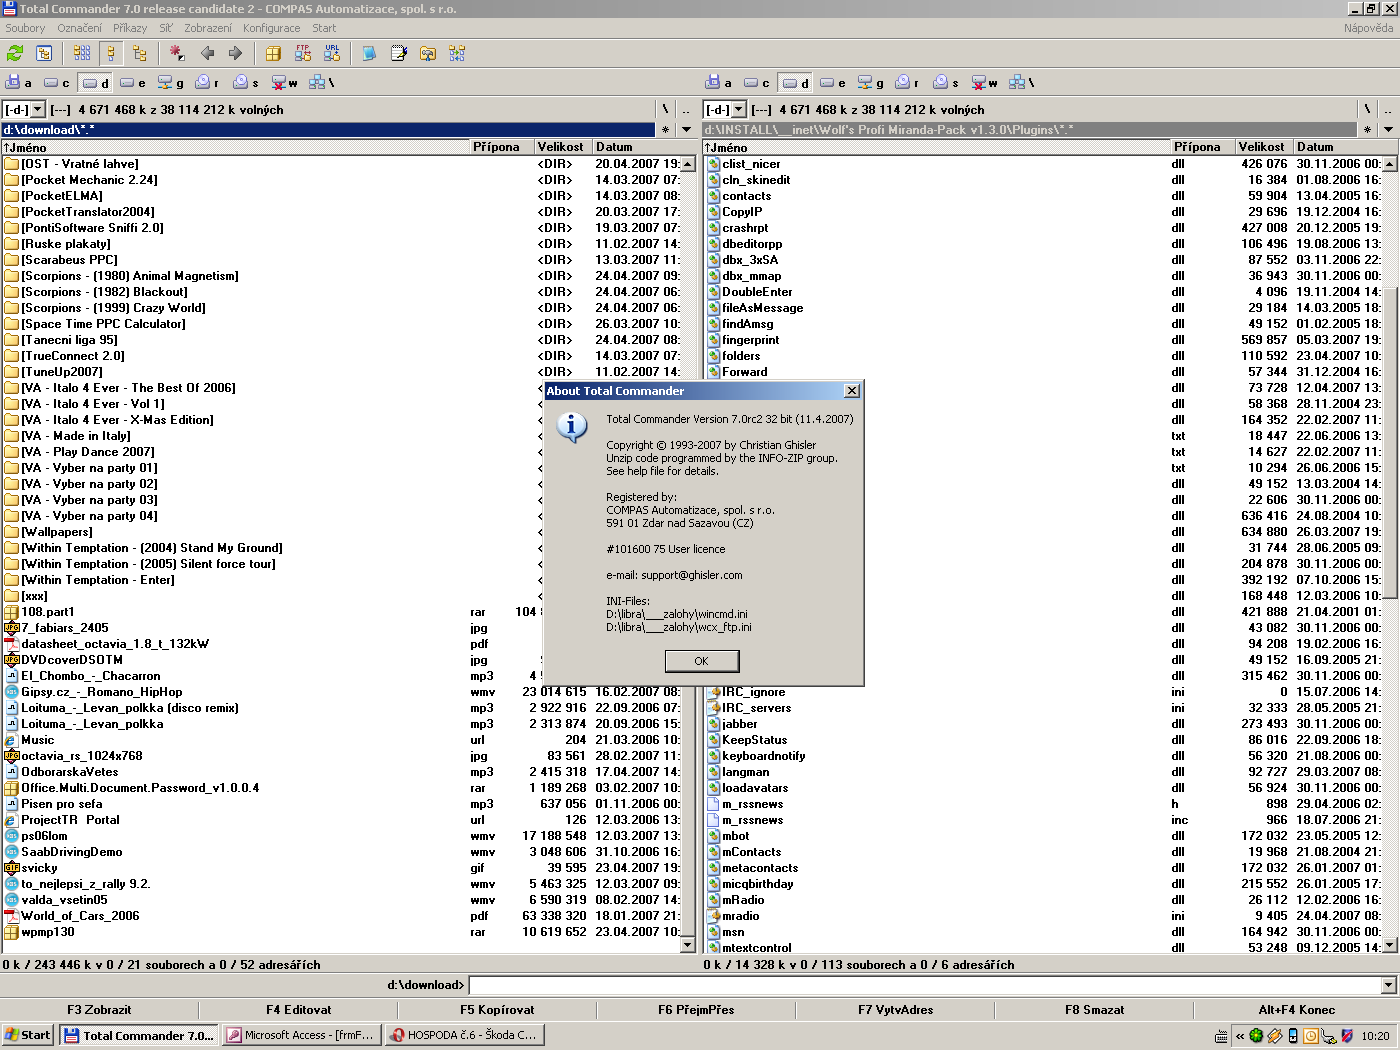Switch to Microsoft Access taskbar item
Screen dimensions: 1400x1050
tap(300, 1035)
